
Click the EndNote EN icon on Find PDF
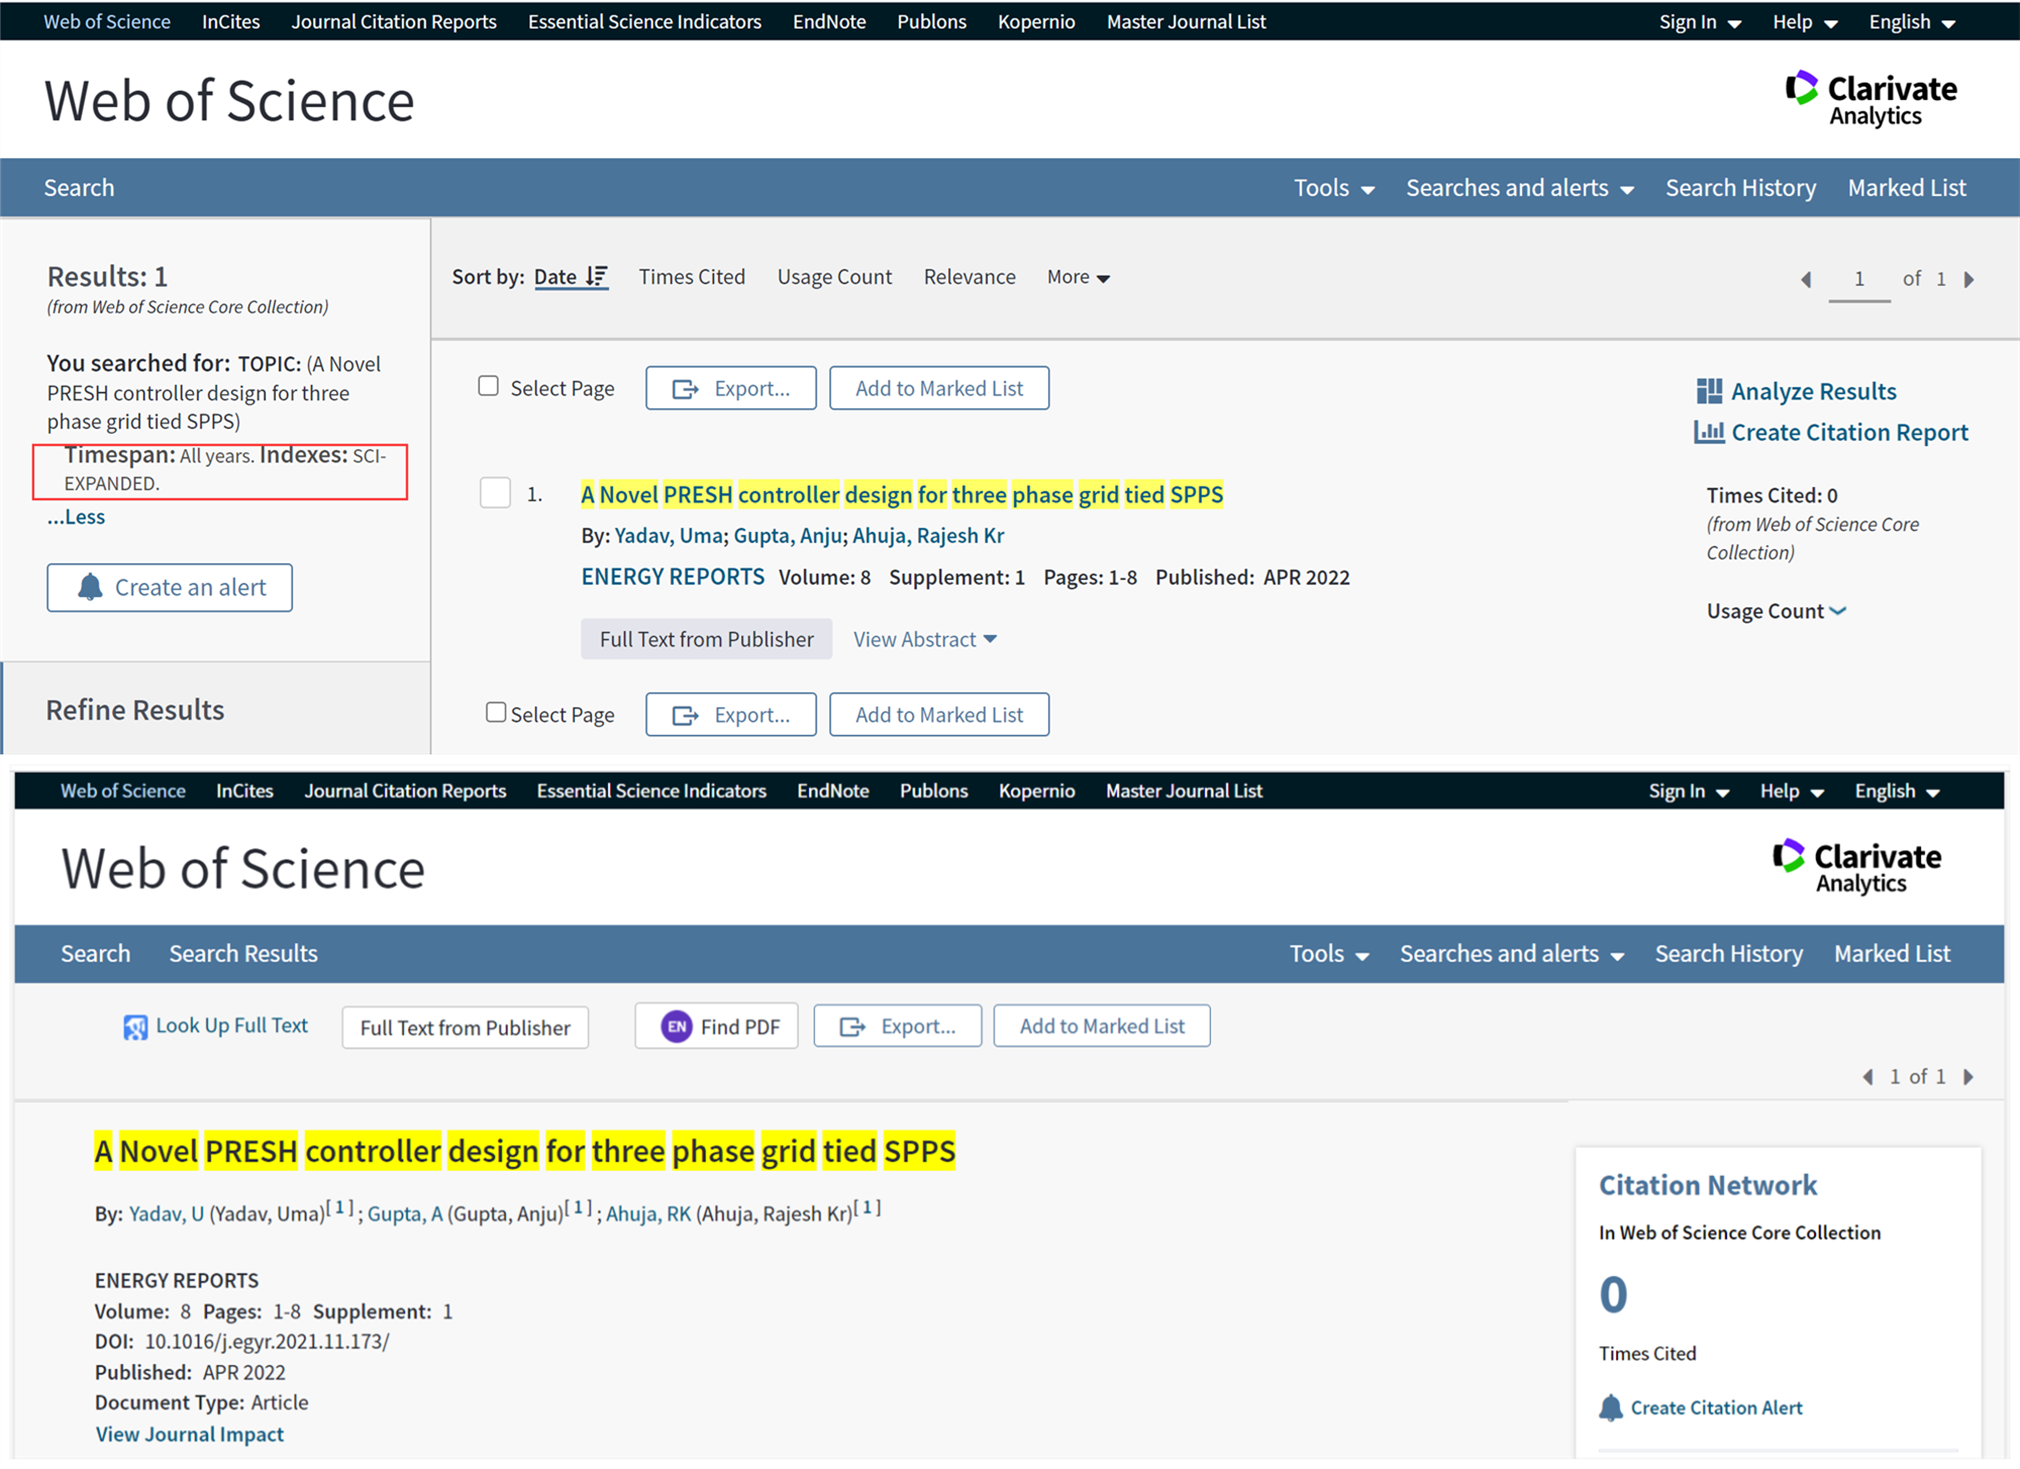click(x=677, y=1026)
